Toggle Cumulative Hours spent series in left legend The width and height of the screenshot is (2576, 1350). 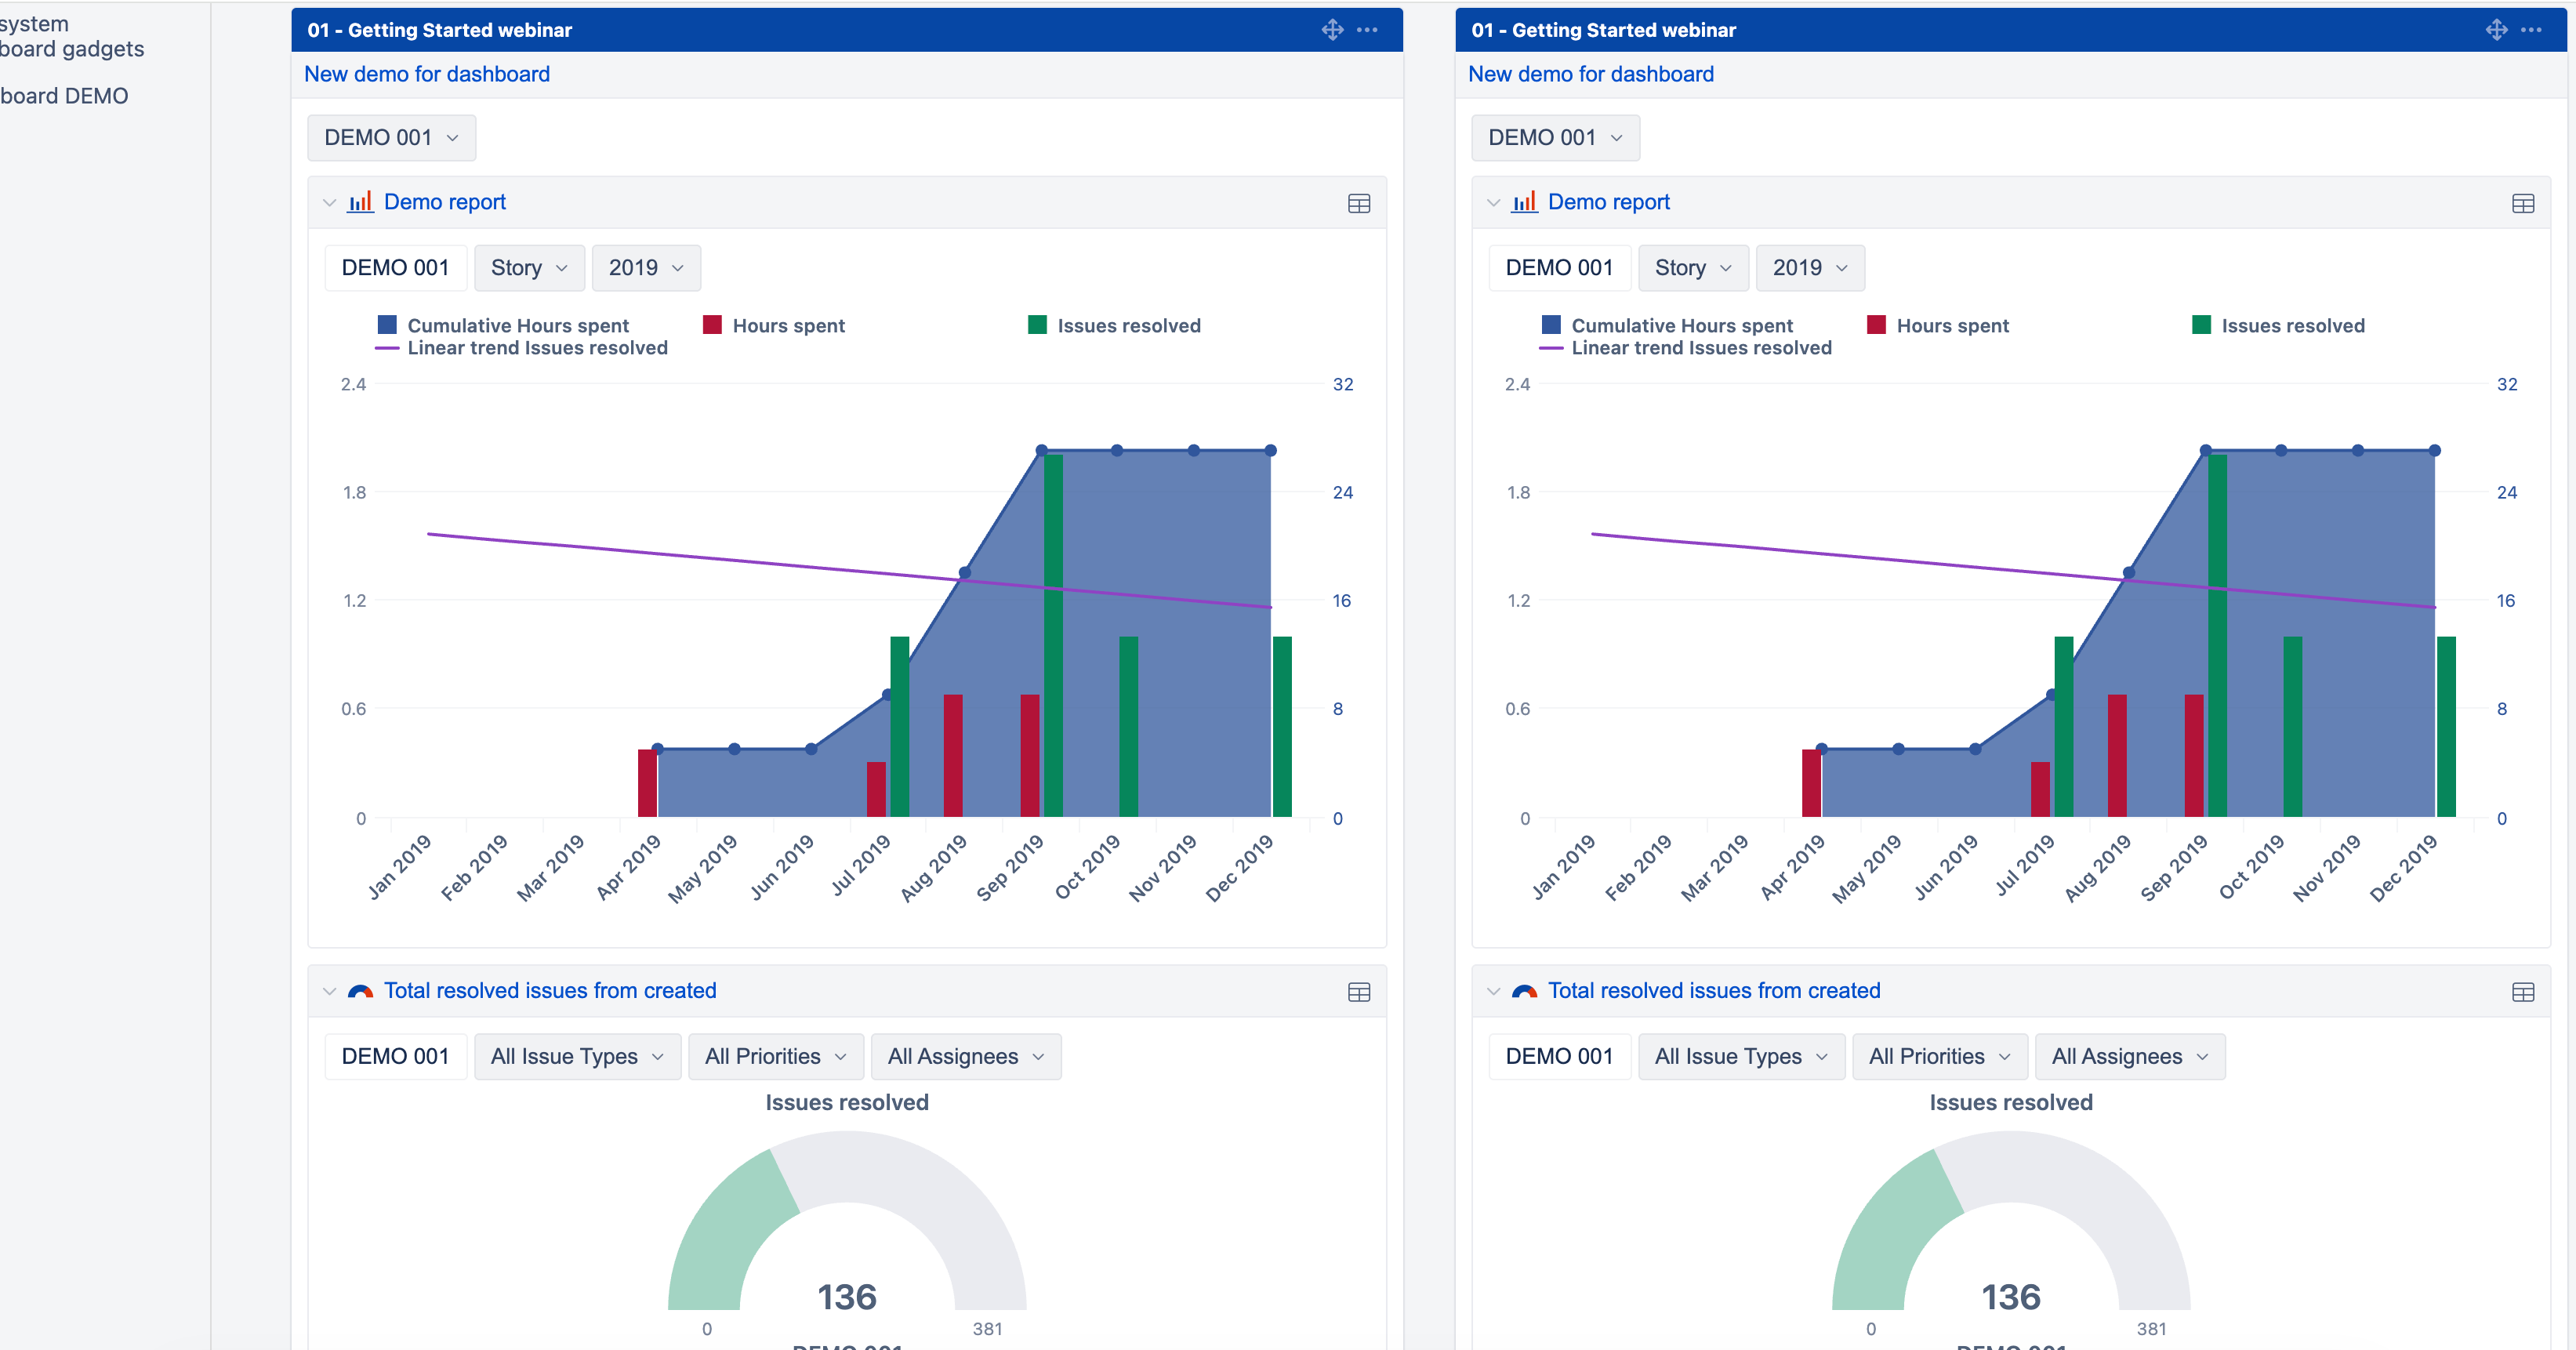point(517,325)
